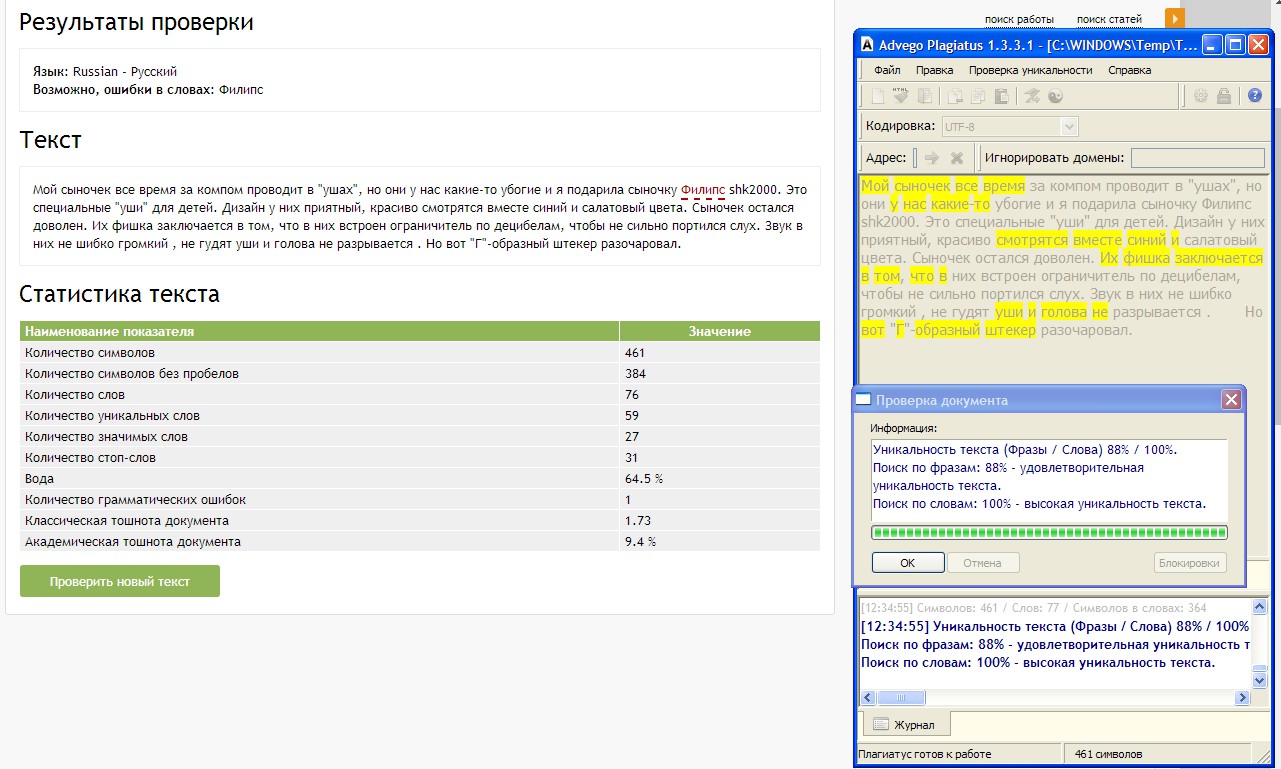
Task: Click OK in Проверка документа dialog
Action: click(907, 563)
